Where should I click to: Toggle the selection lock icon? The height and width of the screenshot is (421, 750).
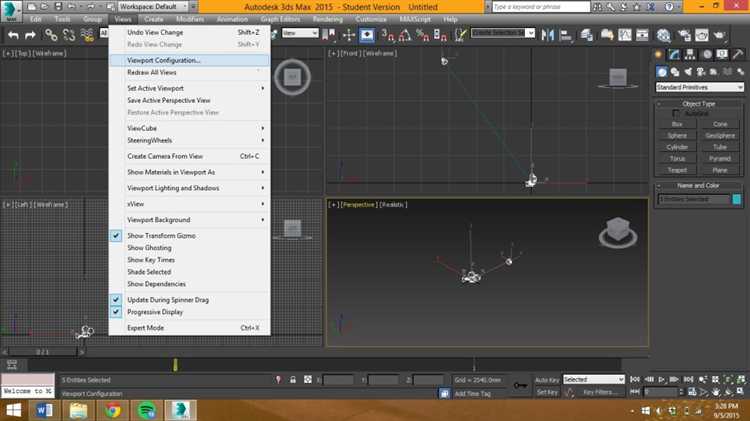(293, 379)
